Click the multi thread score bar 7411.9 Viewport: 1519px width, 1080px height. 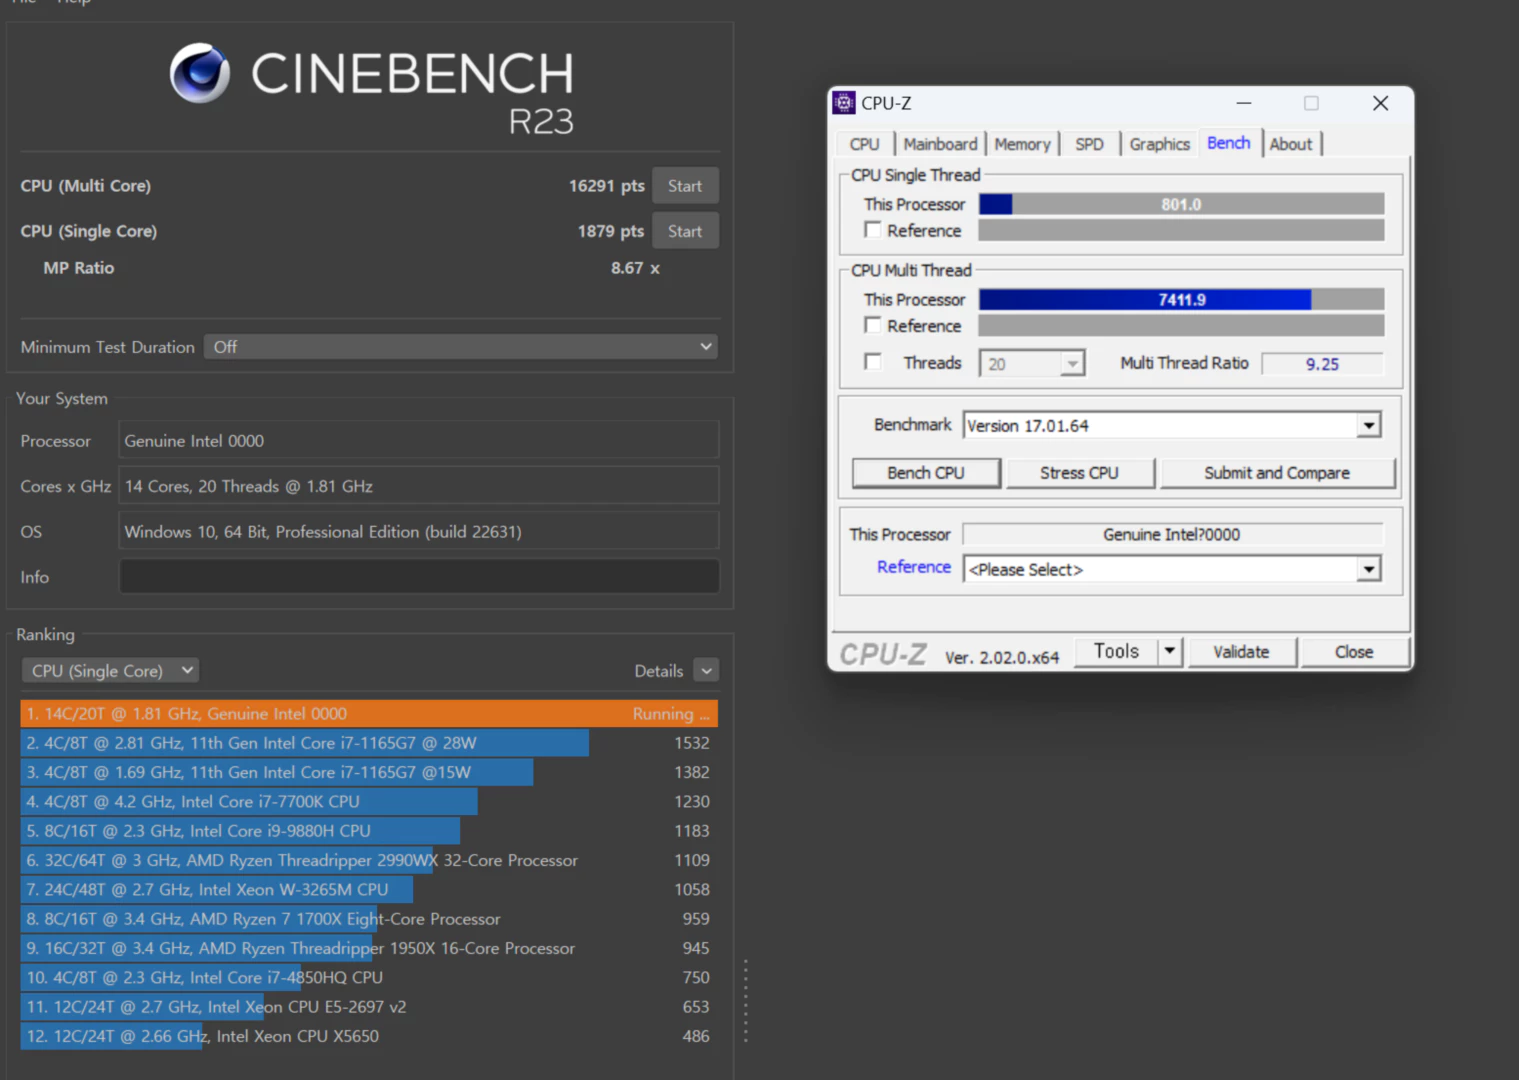pyautogui.click(x=1181, y=300)
